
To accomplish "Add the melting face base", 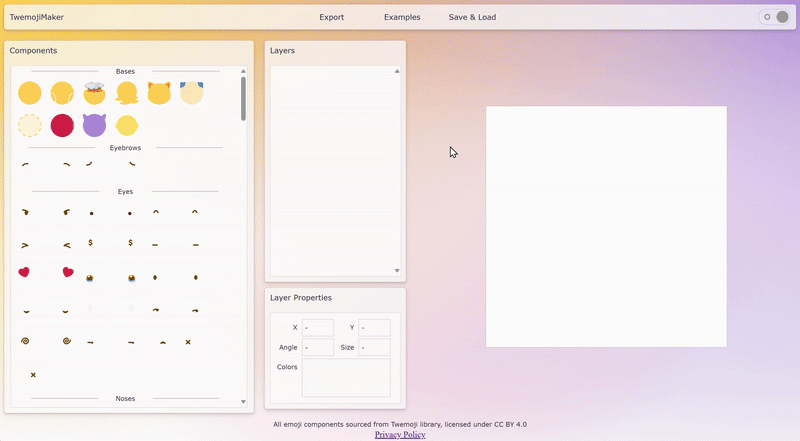I will 126,93.
